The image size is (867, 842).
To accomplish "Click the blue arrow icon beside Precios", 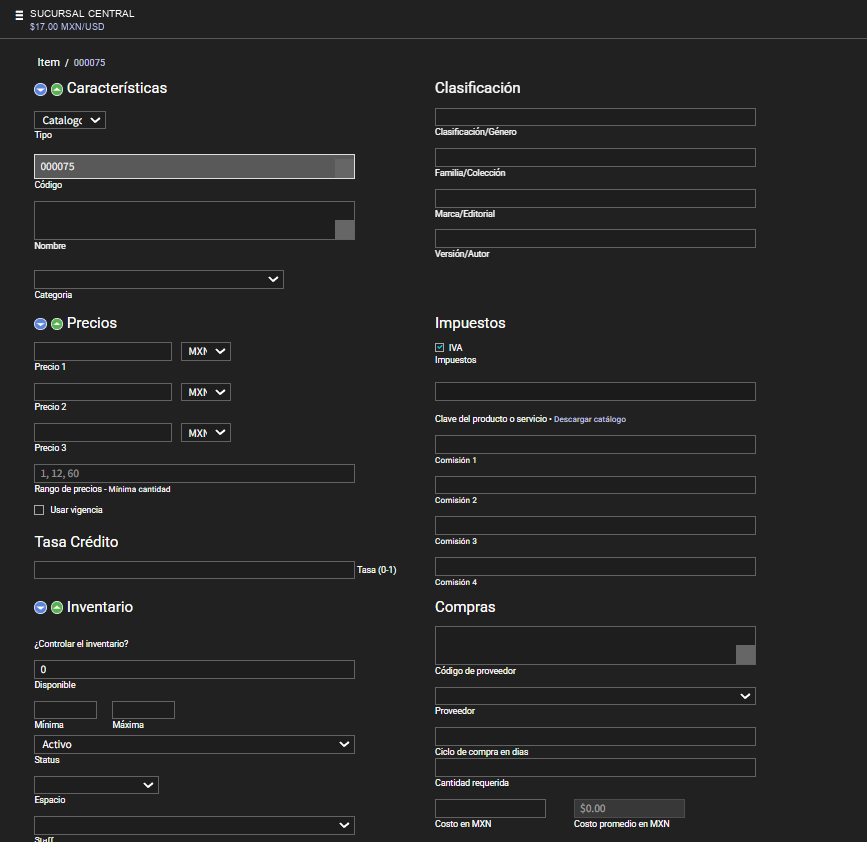I will coord(40,324).
